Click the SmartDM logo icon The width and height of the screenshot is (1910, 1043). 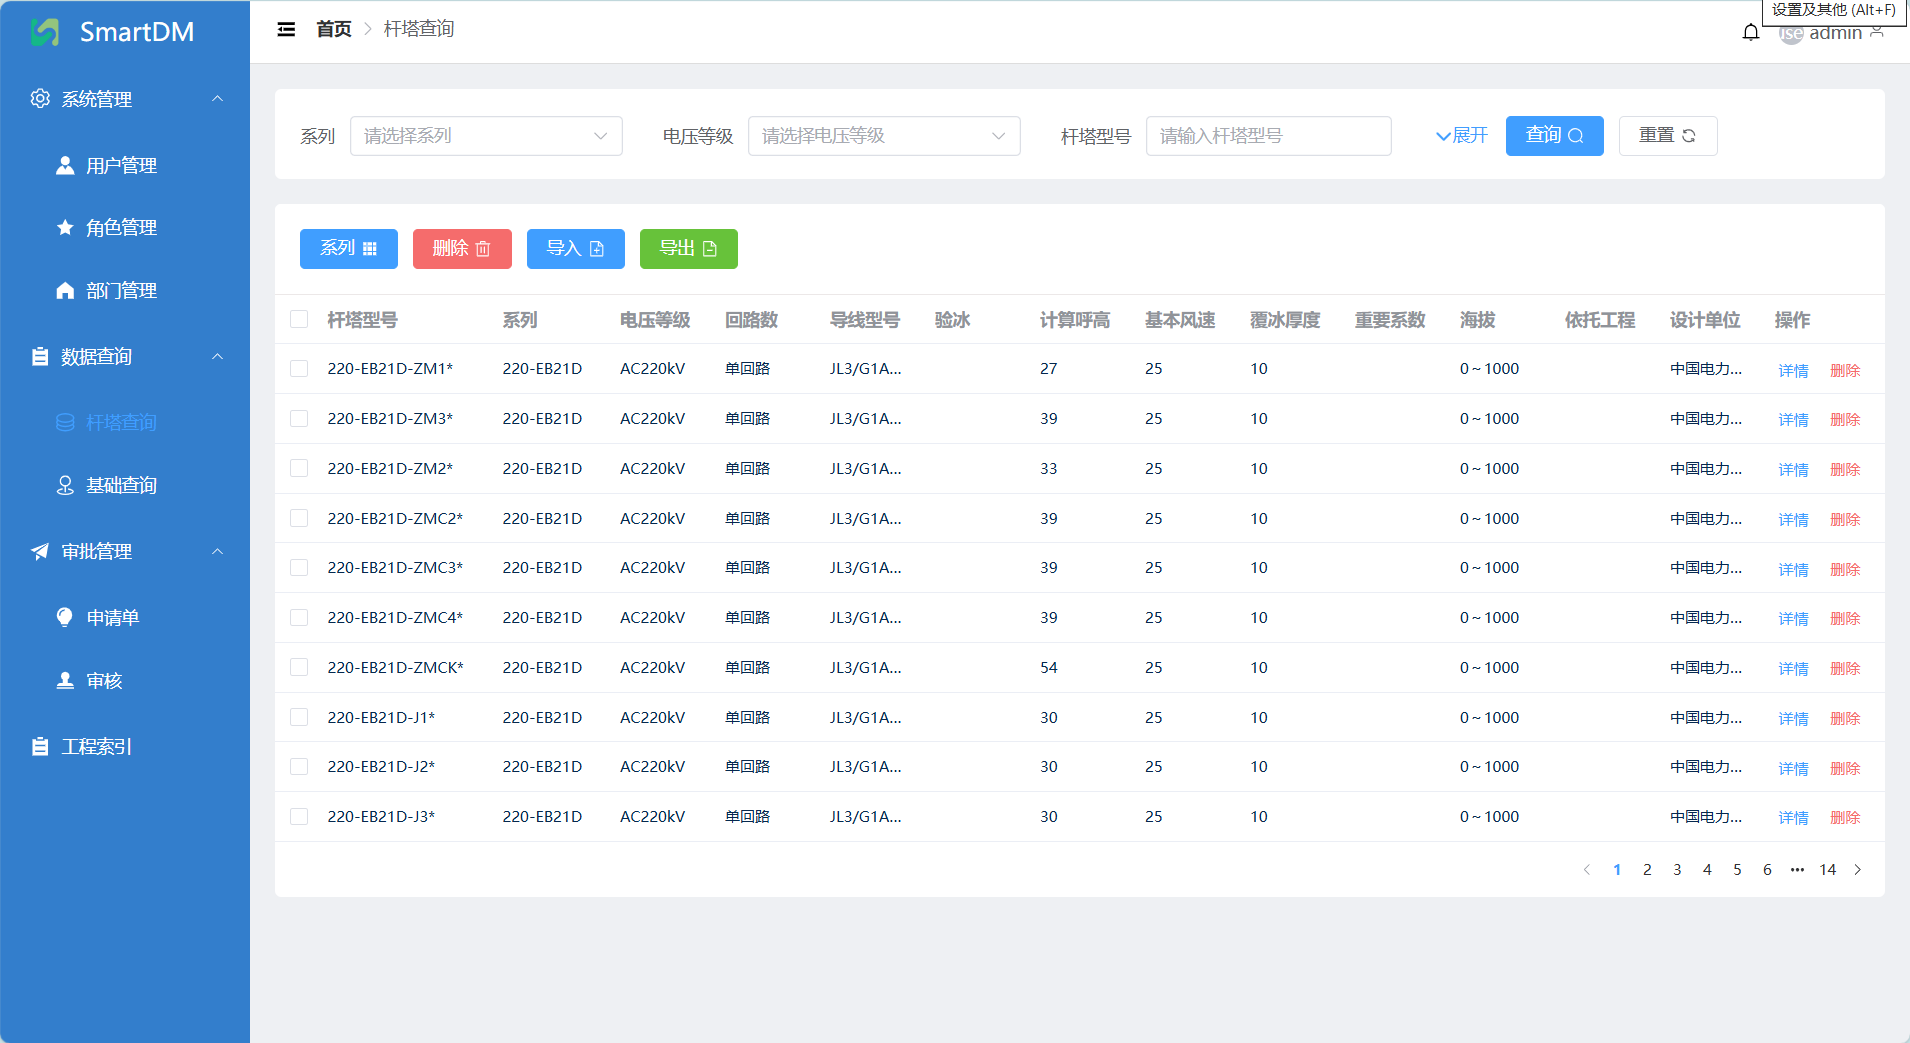pyautogui.click(x=45, y=32)
